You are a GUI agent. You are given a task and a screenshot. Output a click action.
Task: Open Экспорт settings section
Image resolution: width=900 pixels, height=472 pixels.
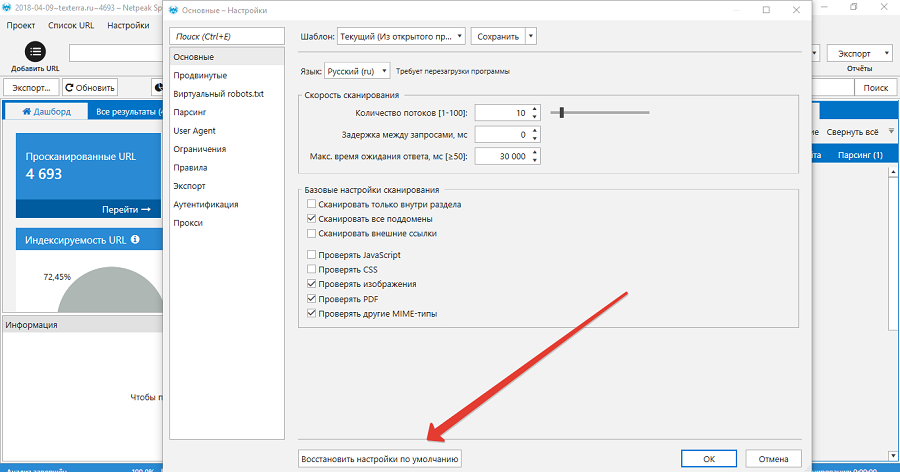click(x=227, y=185)
